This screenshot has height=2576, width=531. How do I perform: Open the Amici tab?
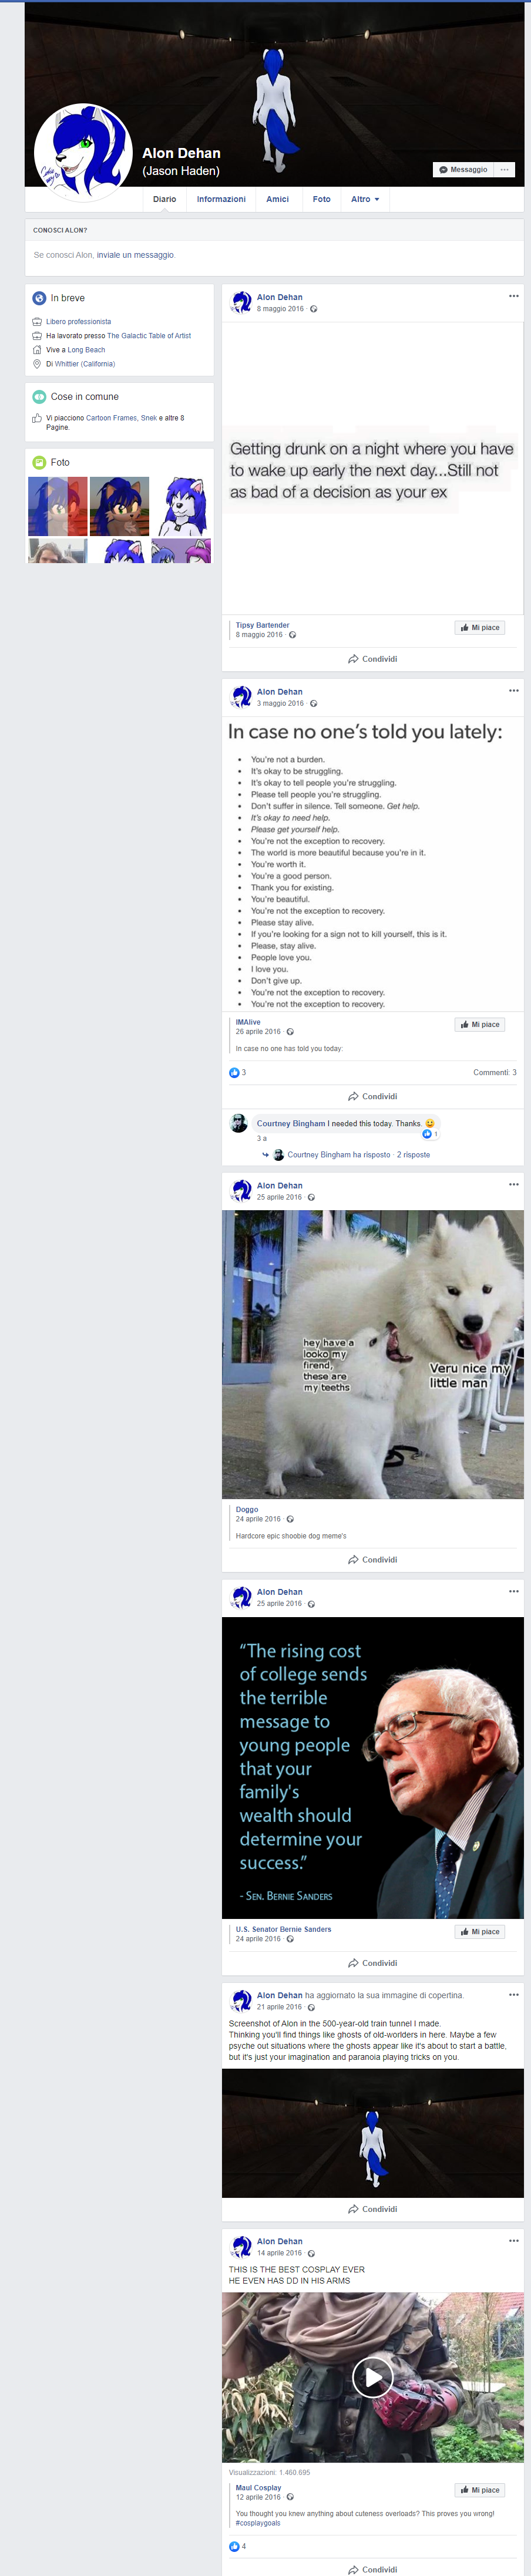coord(278,199)
